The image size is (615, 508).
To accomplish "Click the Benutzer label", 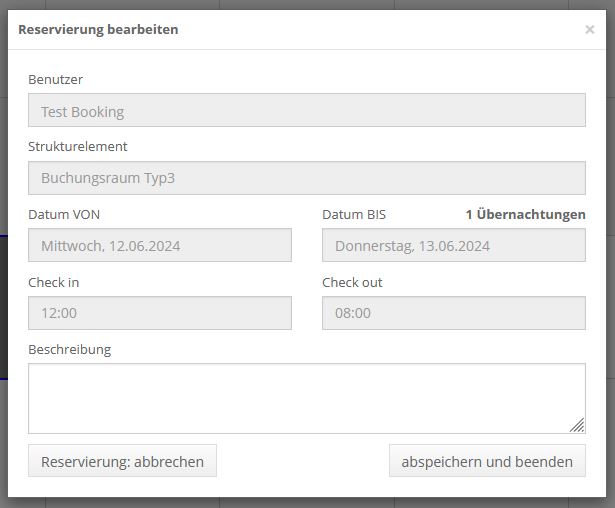I will pos(56,79).
